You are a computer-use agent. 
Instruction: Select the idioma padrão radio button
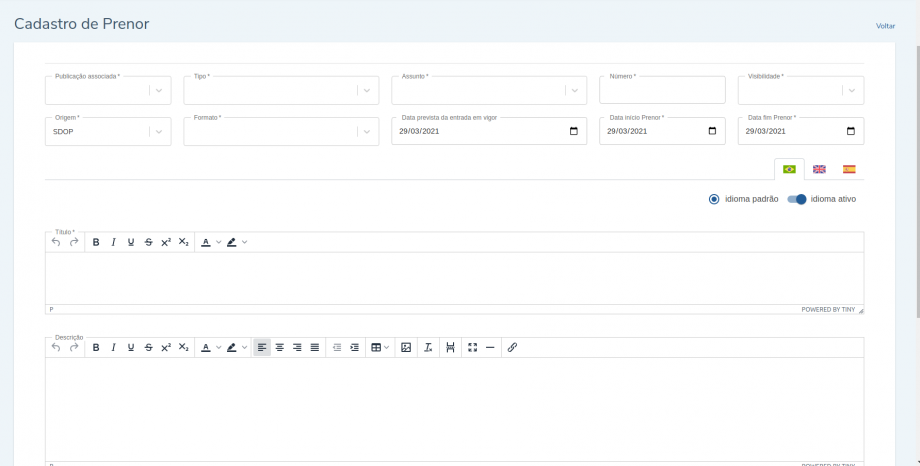714,199
